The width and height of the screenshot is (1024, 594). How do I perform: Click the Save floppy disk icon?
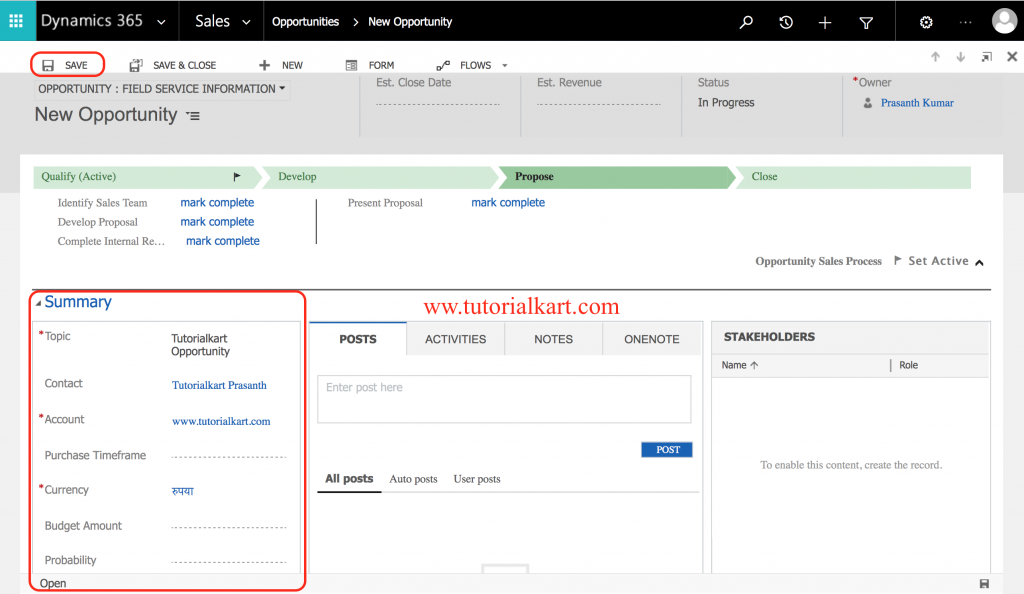click(x=48, y=65)
